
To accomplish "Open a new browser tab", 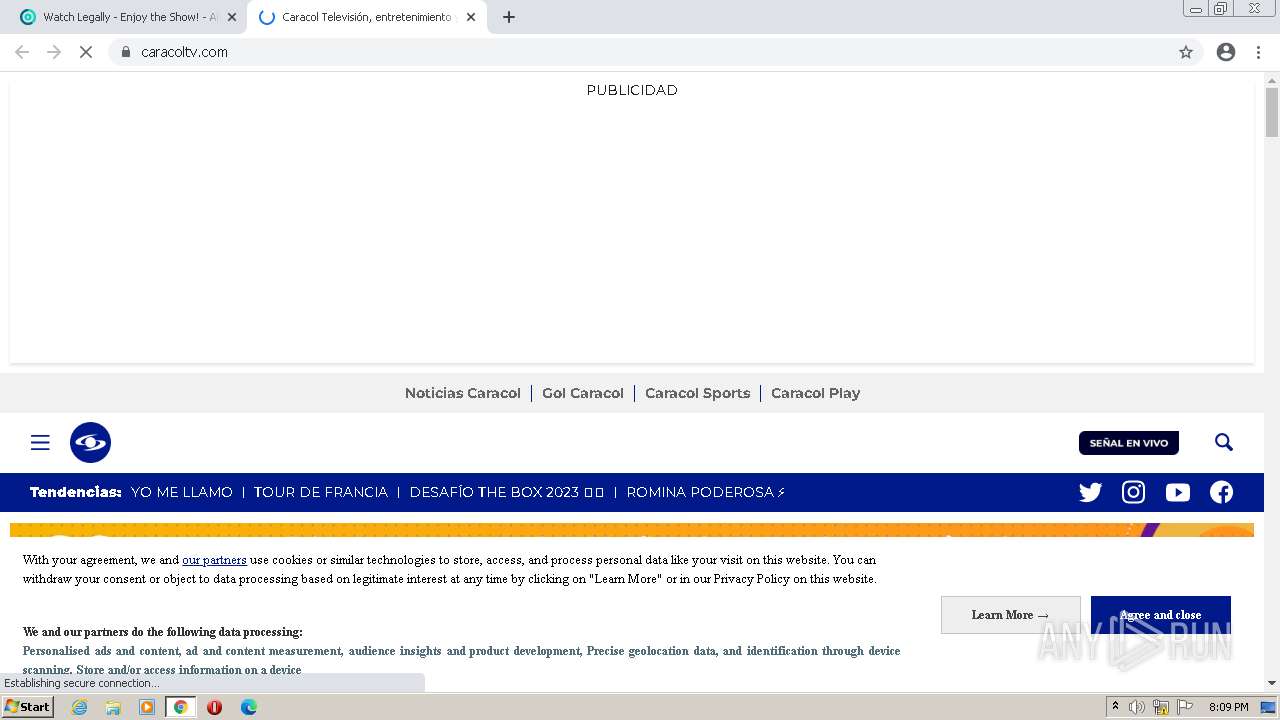I will tap(508, 17).
